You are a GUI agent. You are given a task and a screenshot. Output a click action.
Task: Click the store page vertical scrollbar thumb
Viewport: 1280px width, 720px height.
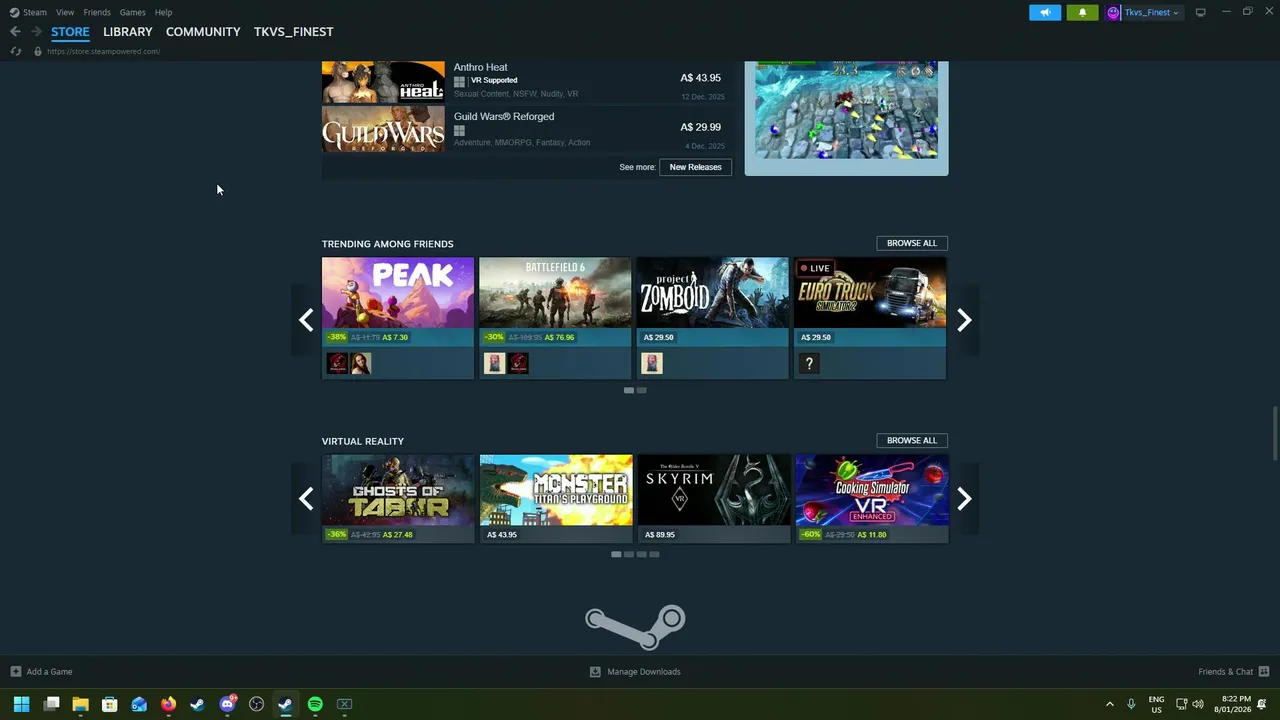(1274, 432)
